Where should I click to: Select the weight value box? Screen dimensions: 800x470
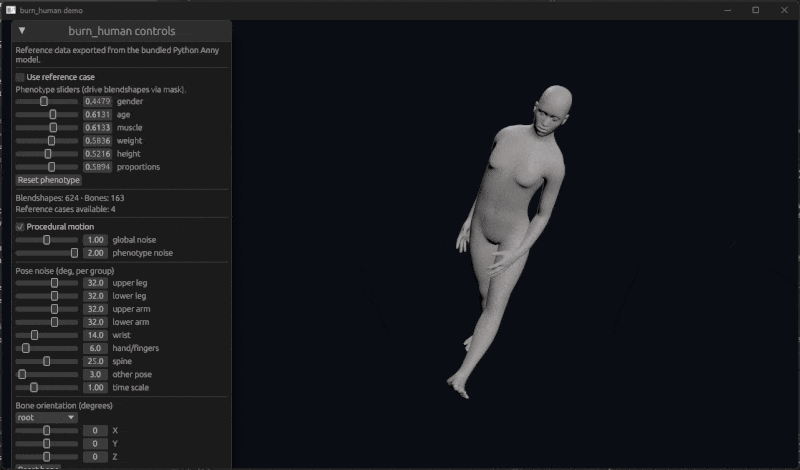click(x=97, y=141)
